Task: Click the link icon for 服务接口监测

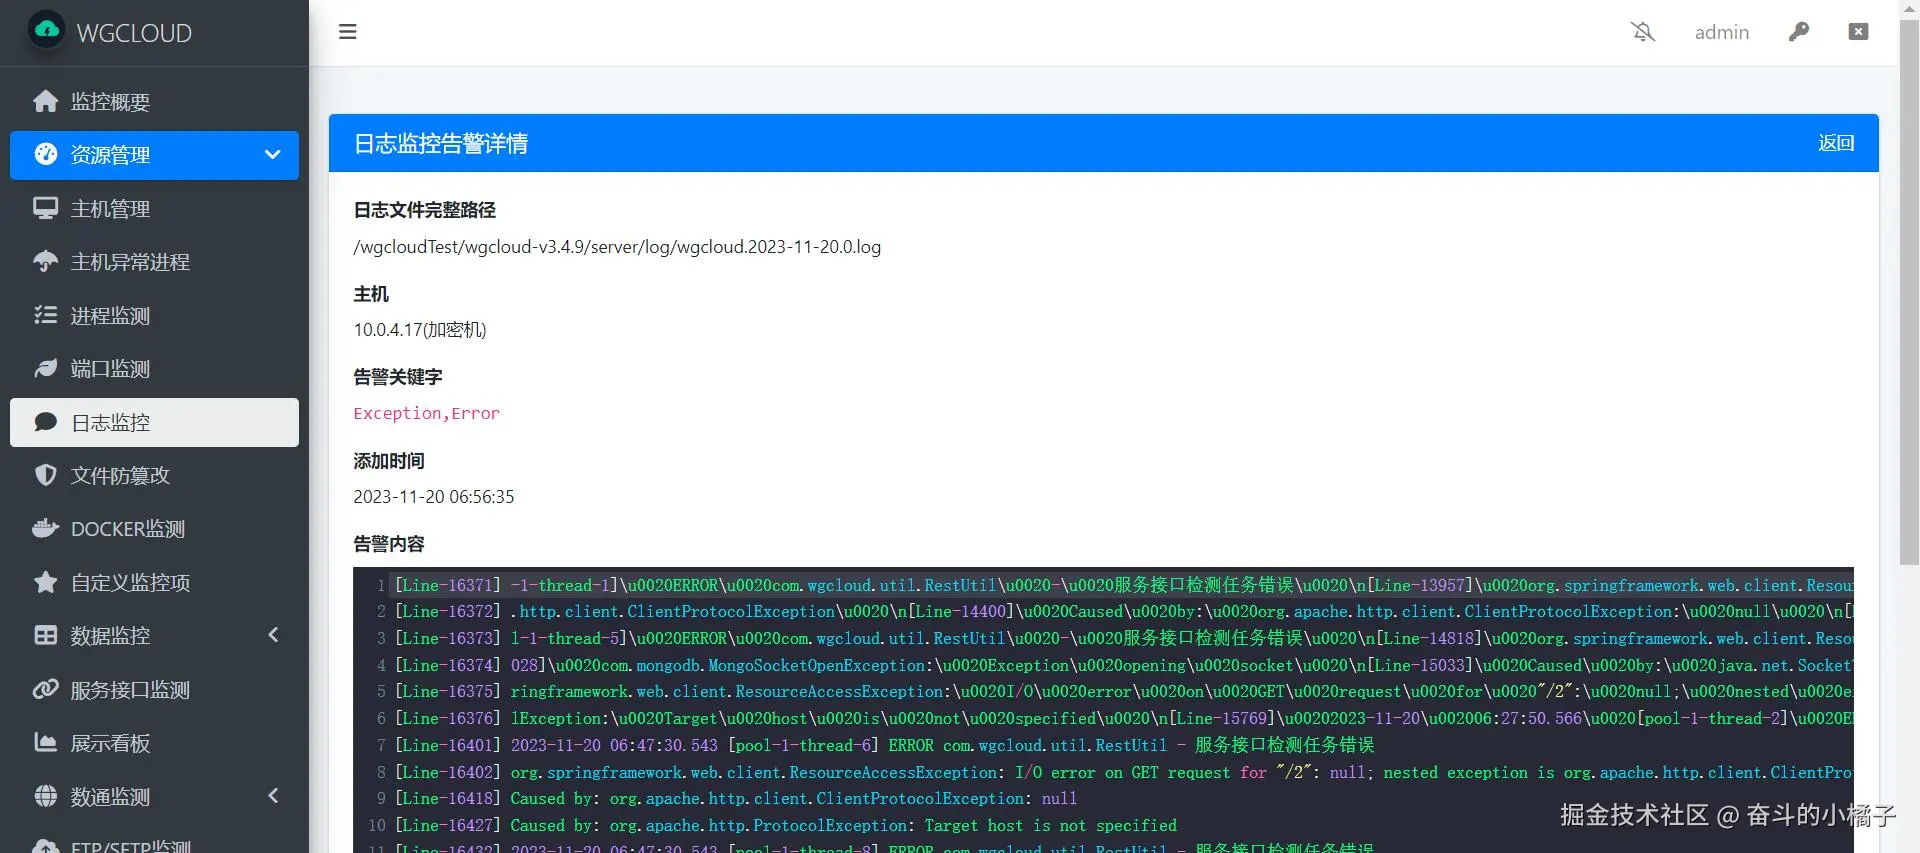Action: pos(45,689)
